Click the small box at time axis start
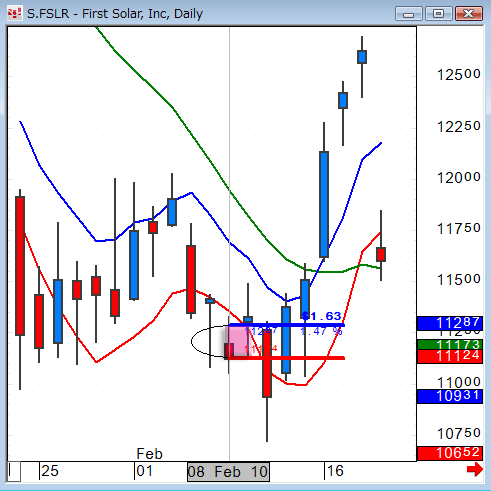The image size is (491, 491). pos(14,471)
